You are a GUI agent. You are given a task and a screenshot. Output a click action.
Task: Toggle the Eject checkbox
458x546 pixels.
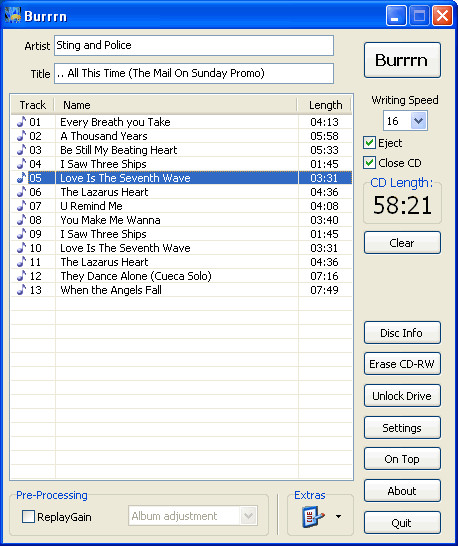coord(369,143)
